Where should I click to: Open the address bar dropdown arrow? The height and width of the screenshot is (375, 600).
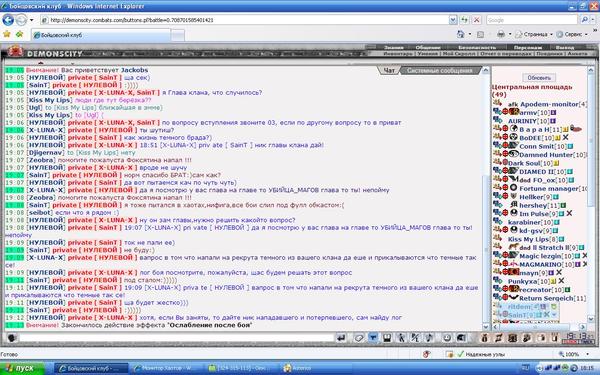click(x=453, y=20)
